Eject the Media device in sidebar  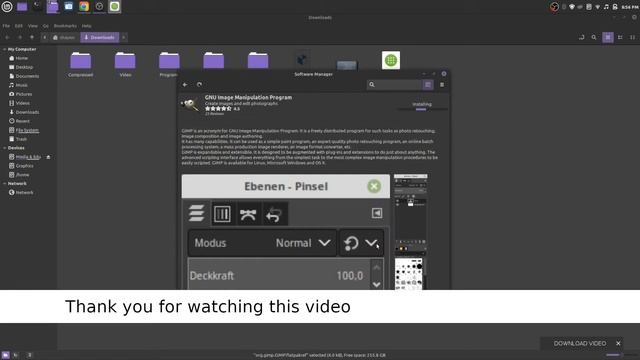click(48, 157)
